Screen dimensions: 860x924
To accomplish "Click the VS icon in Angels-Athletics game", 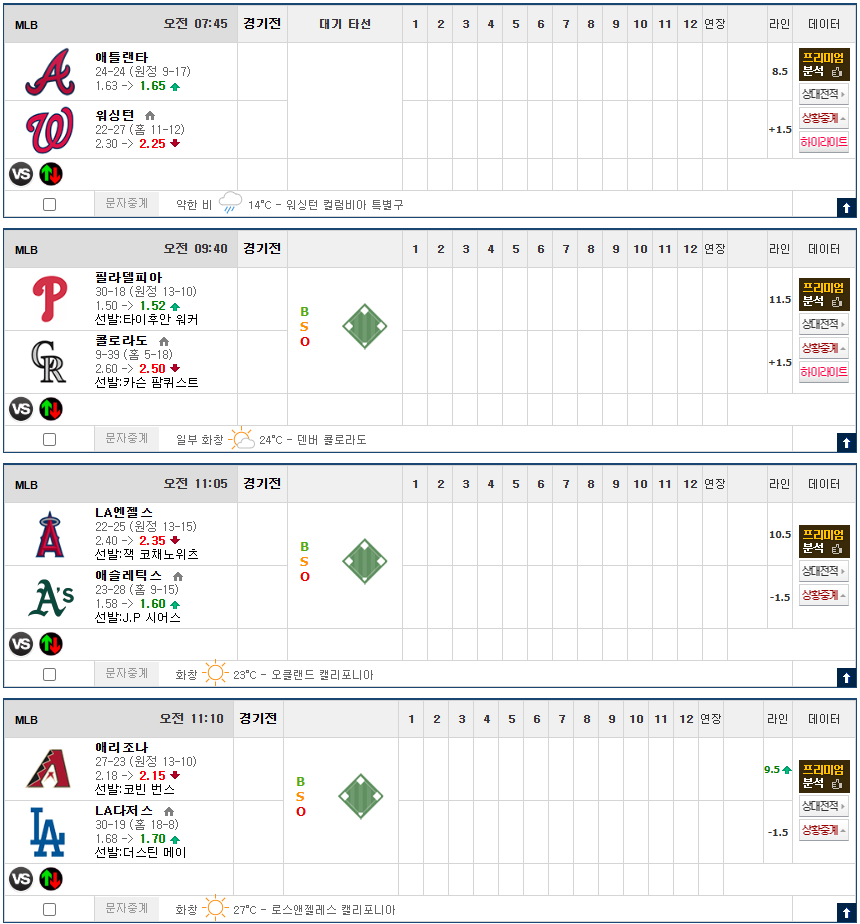I will click(x=21, y=644).
